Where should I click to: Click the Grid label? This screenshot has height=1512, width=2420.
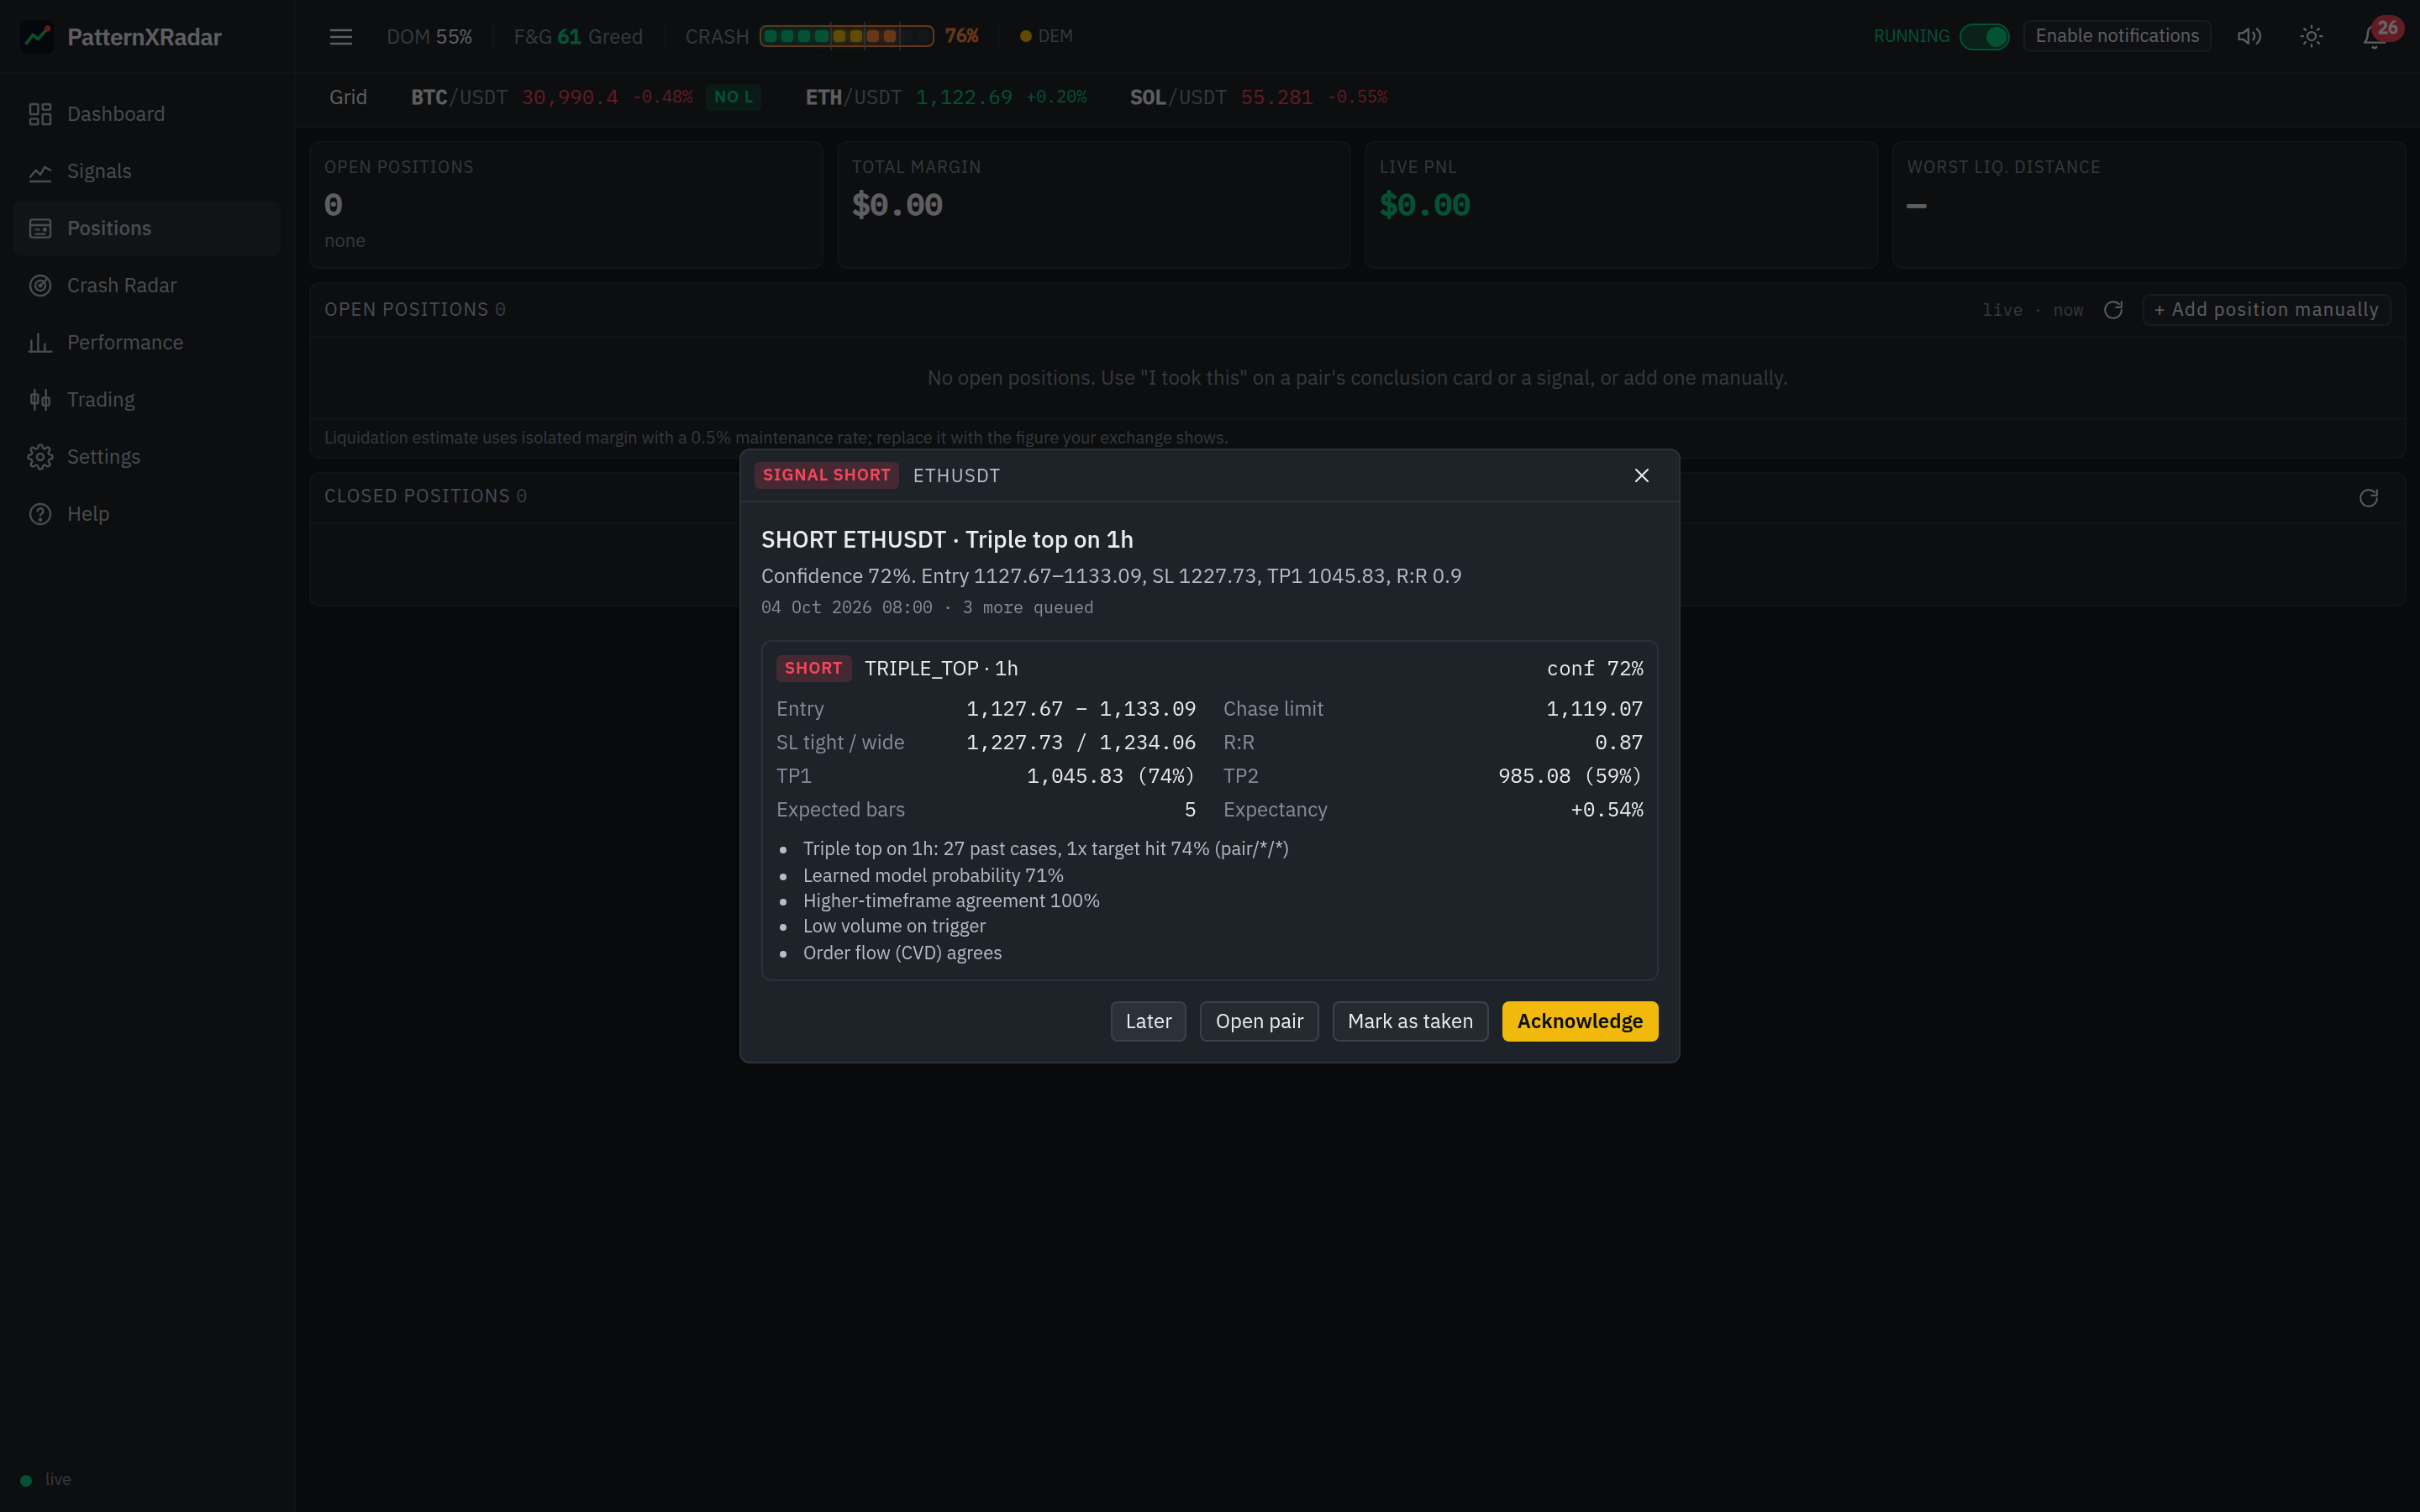click(x=348, y=97)
